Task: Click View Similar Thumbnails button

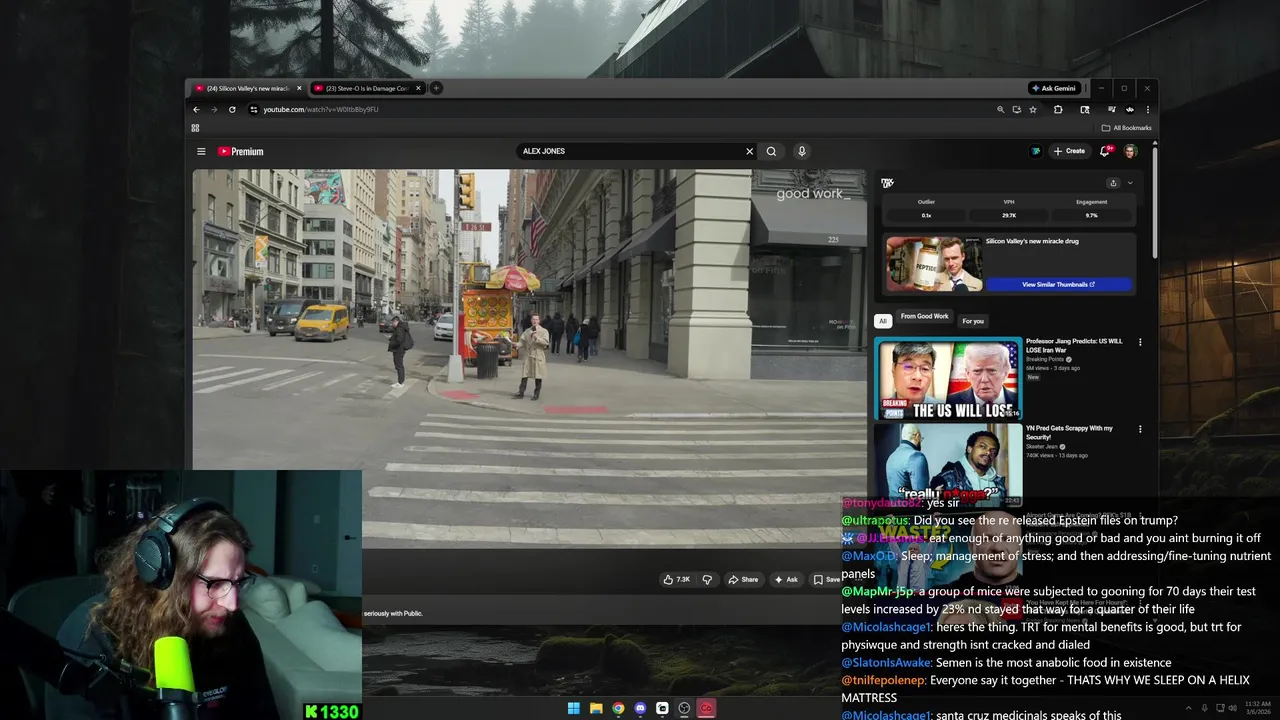Action: click(x=1058, y=284)
